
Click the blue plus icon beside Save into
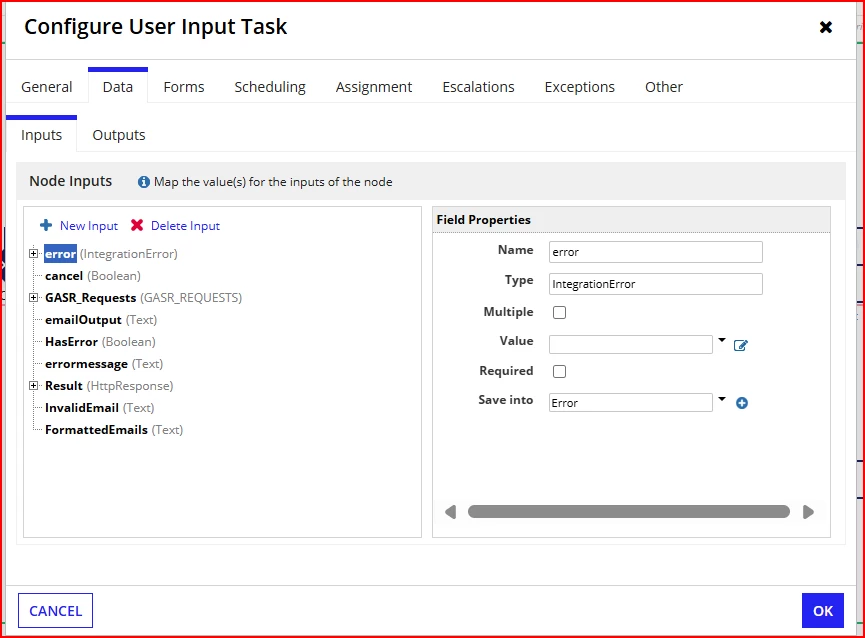(742, 403)
